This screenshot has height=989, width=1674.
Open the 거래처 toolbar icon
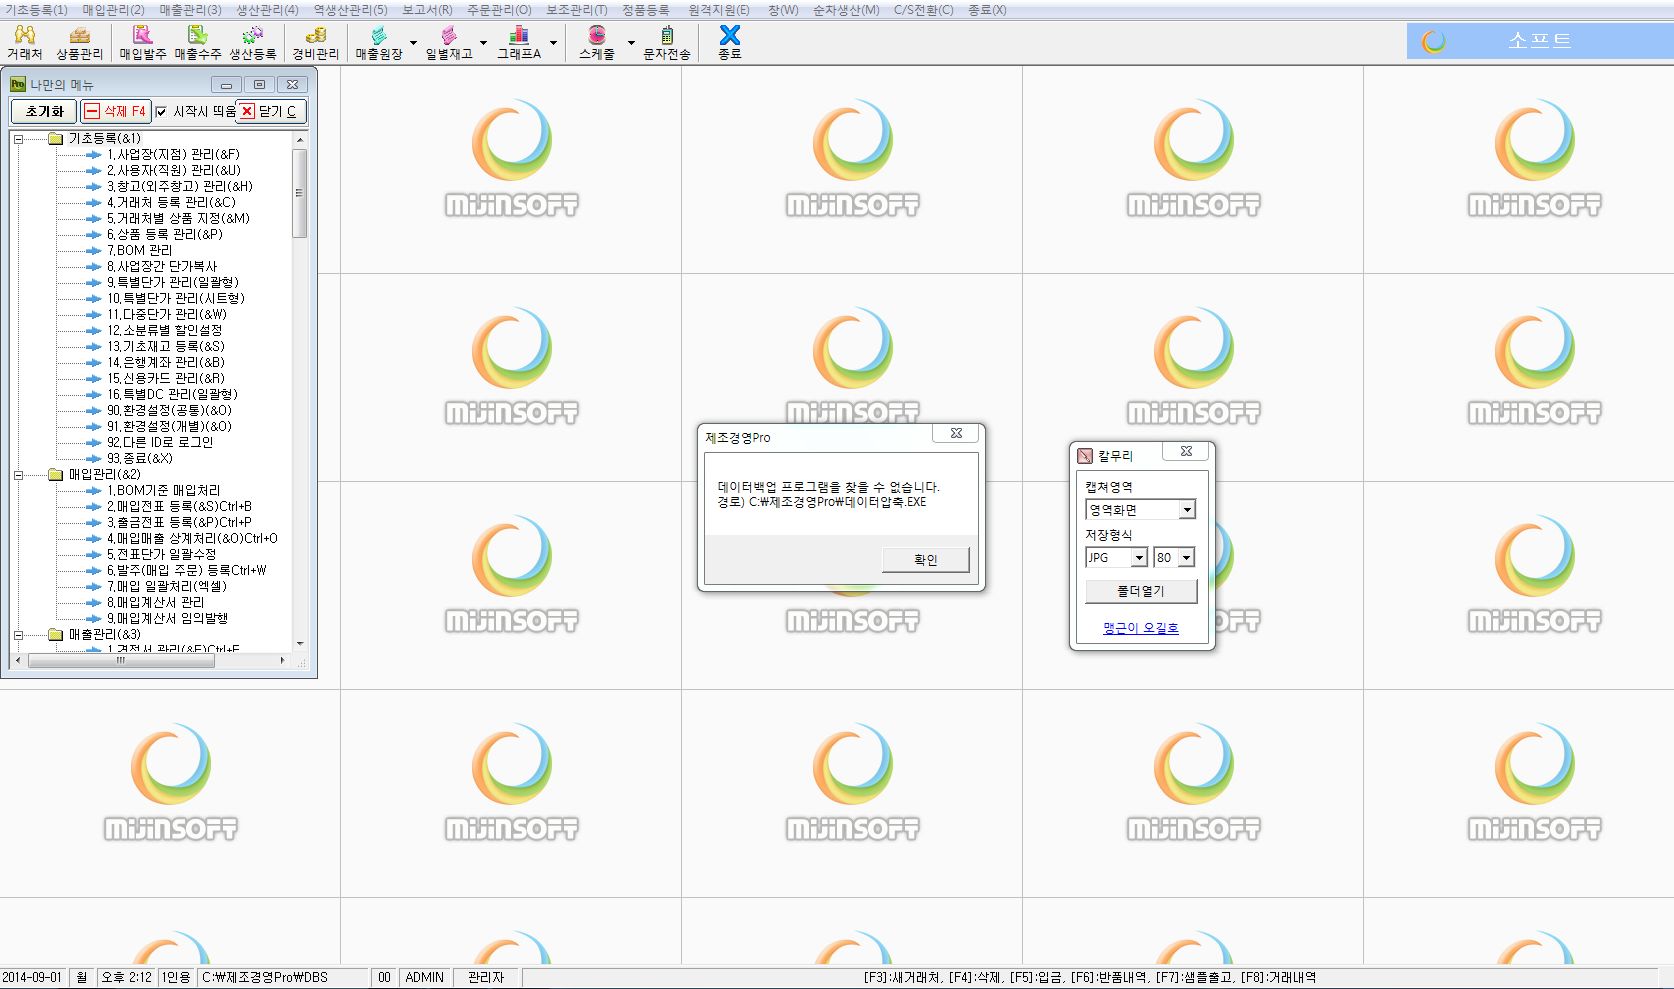(x=25, y=43)
